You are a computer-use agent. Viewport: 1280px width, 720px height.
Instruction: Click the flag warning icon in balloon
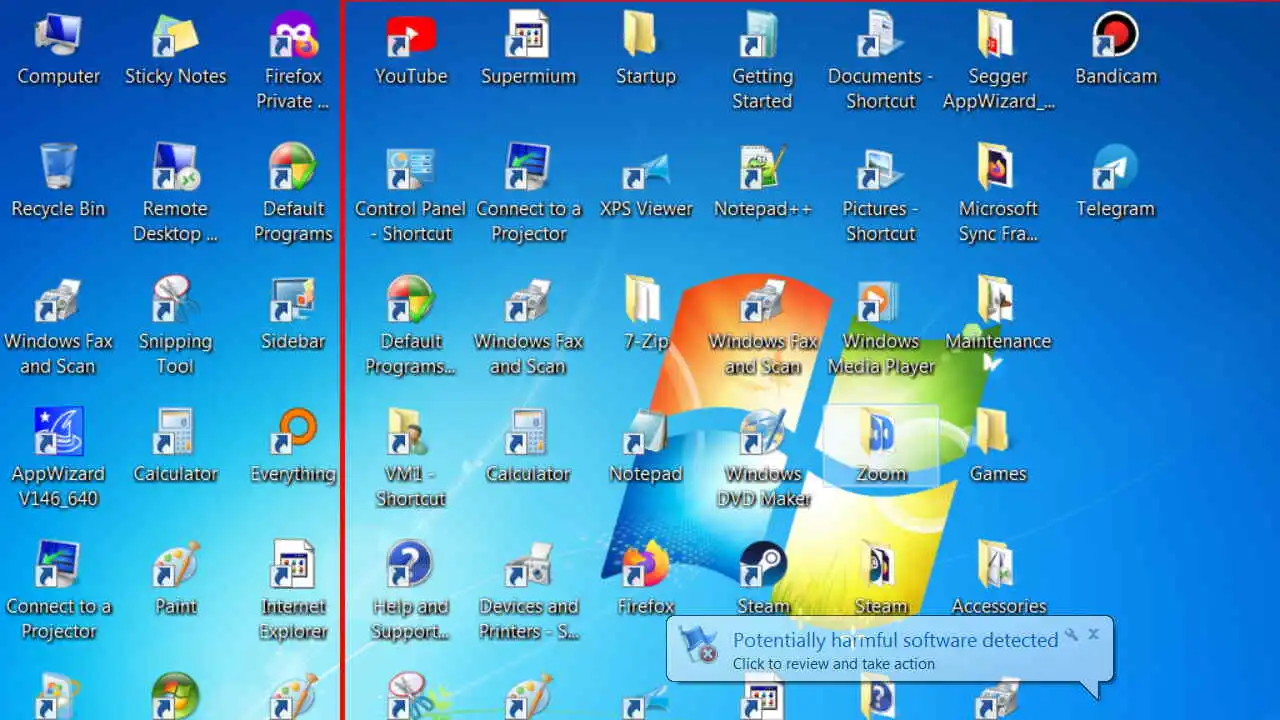(697, 645)
